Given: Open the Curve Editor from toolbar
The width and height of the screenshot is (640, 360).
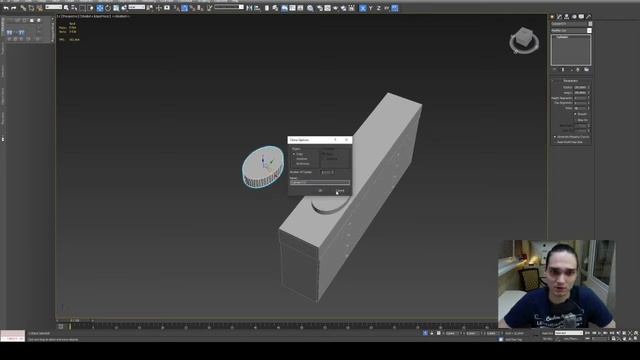Looking at the screenshot, I should pos(293,8).
